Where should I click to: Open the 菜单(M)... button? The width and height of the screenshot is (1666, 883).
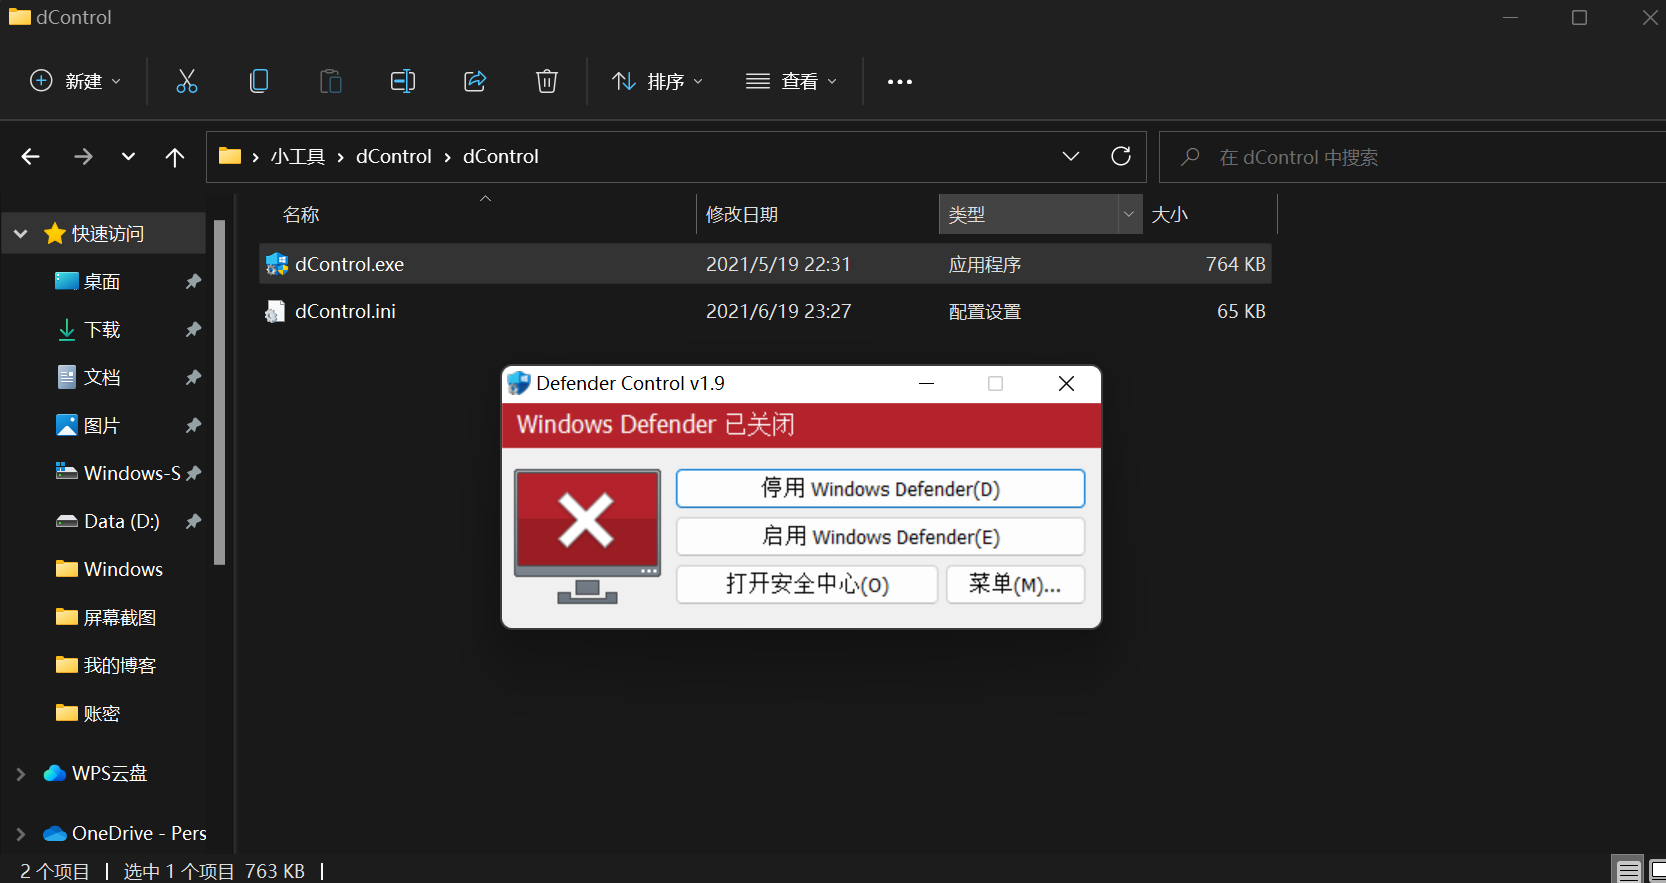coord(1015,584)
